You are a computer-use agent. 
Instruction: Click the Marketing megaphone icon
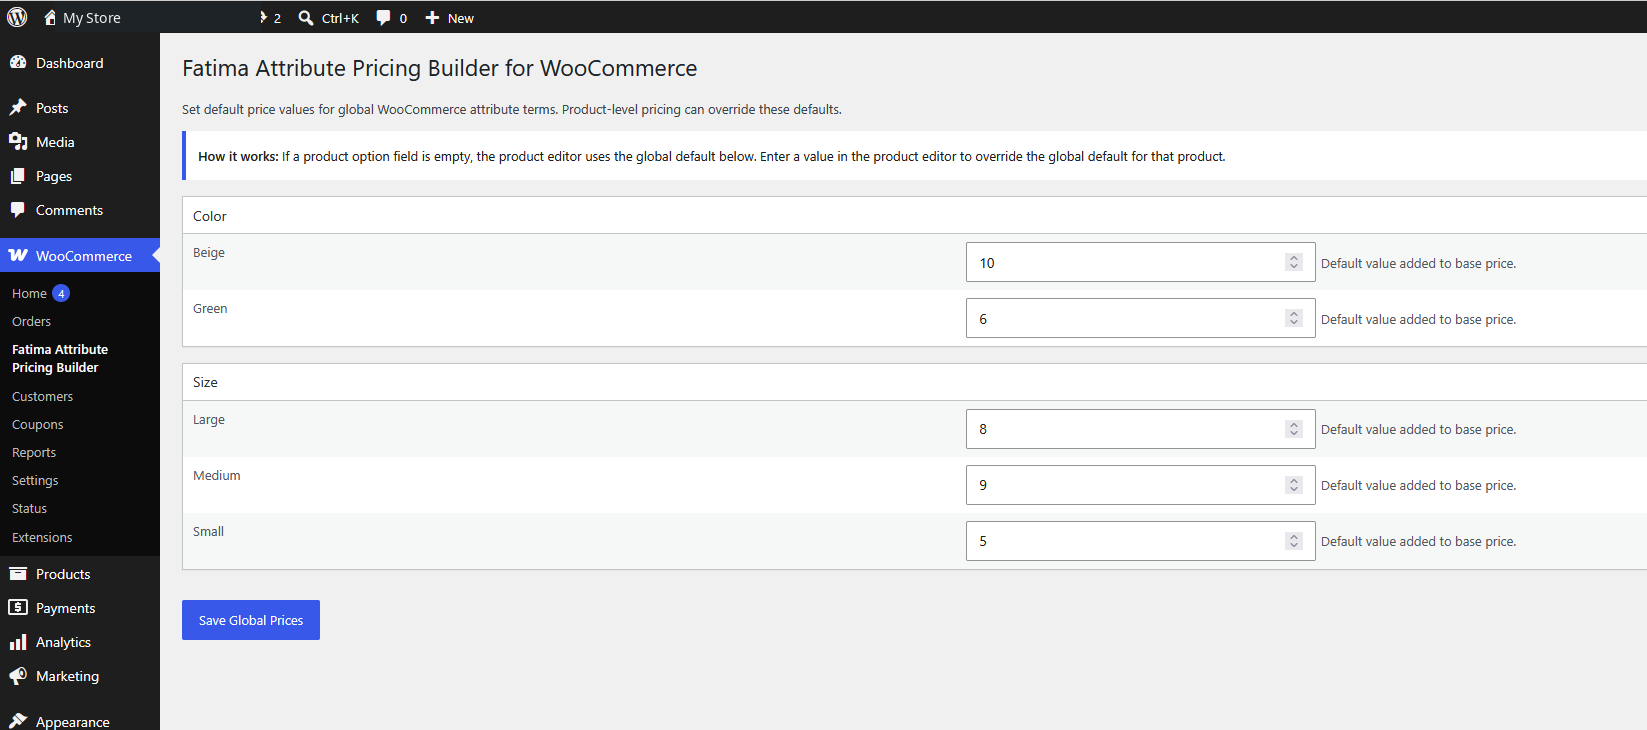[x=18, y=676]
